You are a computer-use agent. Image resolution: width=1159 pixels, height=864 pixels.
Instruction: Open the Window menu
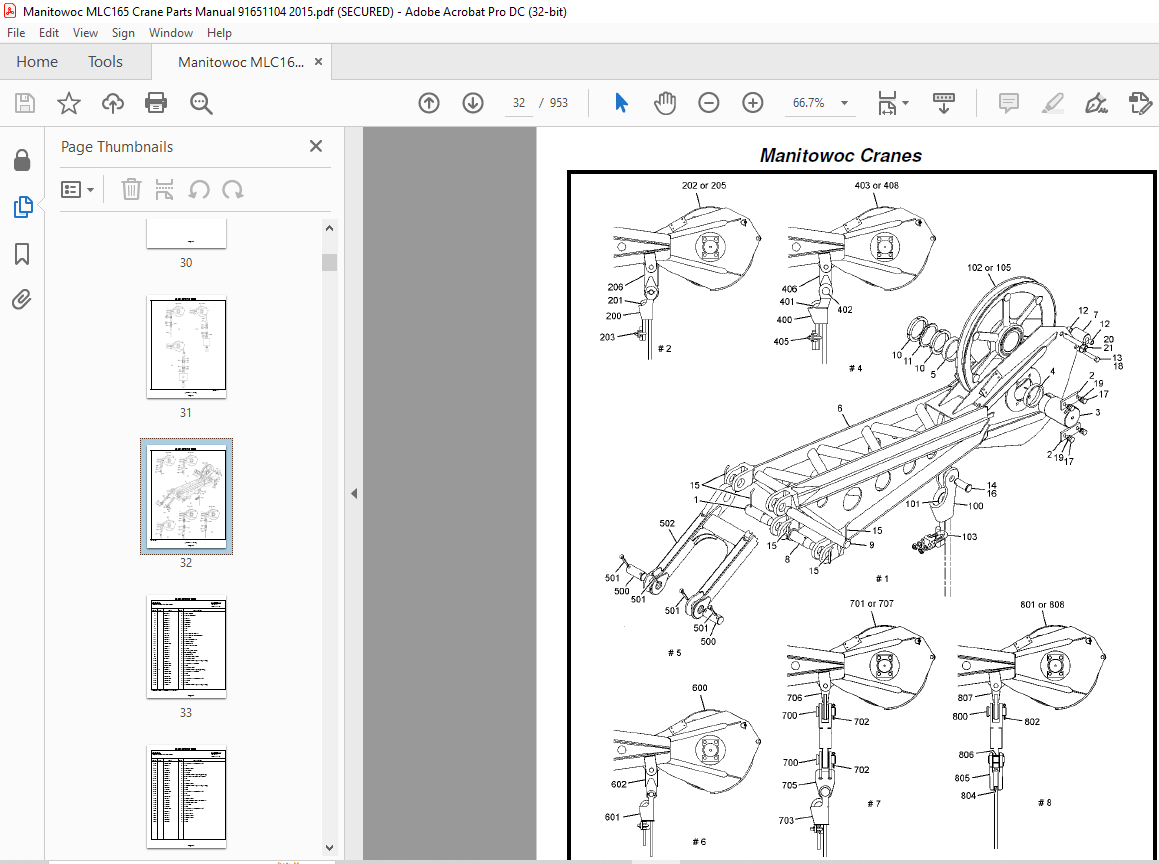(x=171, y=33)
